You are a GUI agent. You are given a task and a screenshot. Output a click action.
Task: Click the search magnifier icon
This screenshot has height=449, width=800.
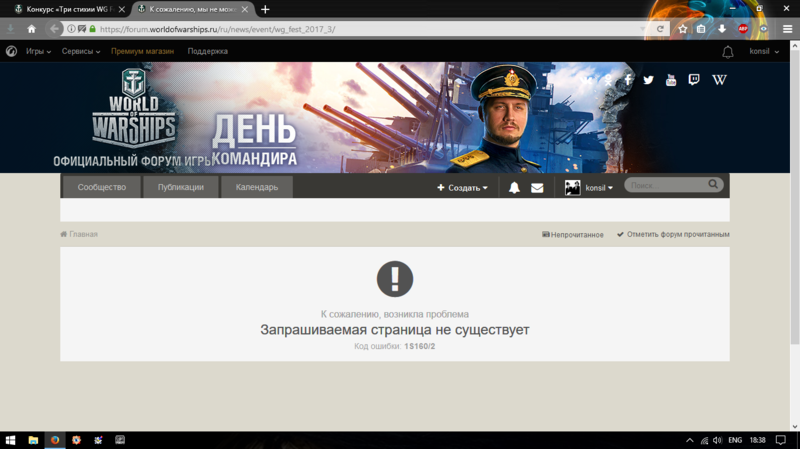pos(713,184)
